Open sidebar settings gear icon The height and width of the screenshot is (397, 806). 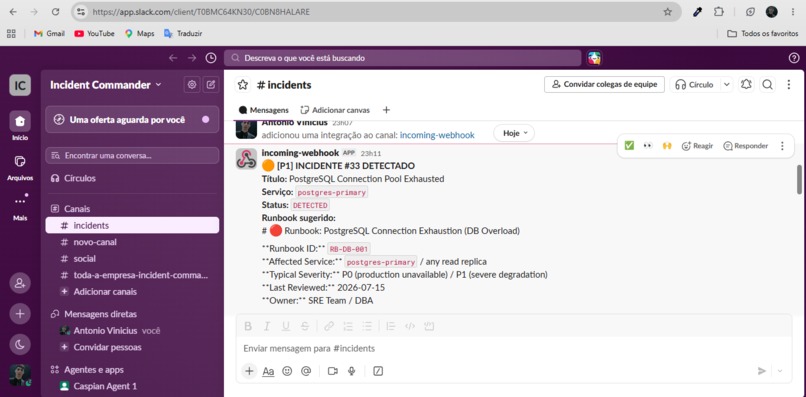(192, 85)
